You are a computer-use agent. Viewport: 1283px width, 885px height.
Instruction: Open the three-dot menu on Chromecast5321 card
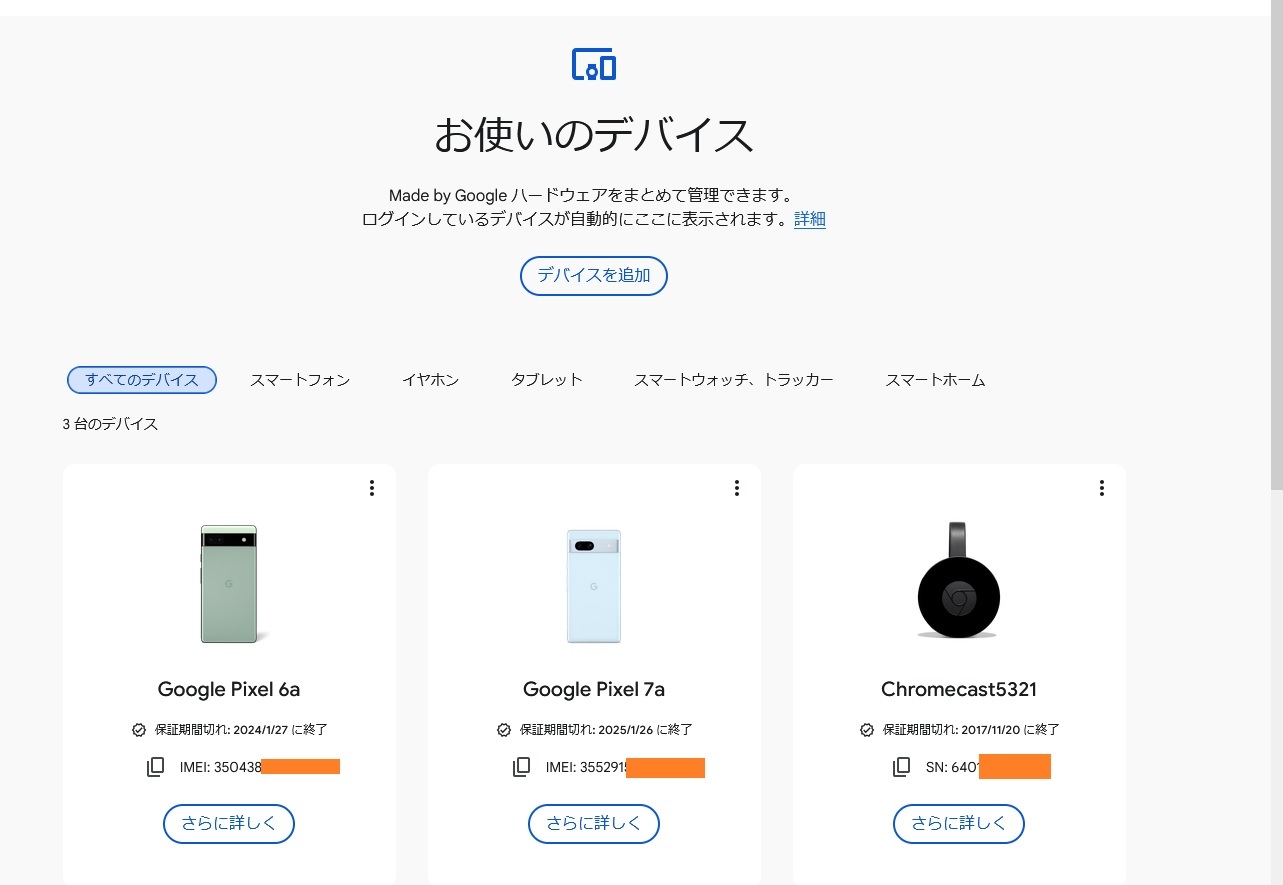point(1102,488)
